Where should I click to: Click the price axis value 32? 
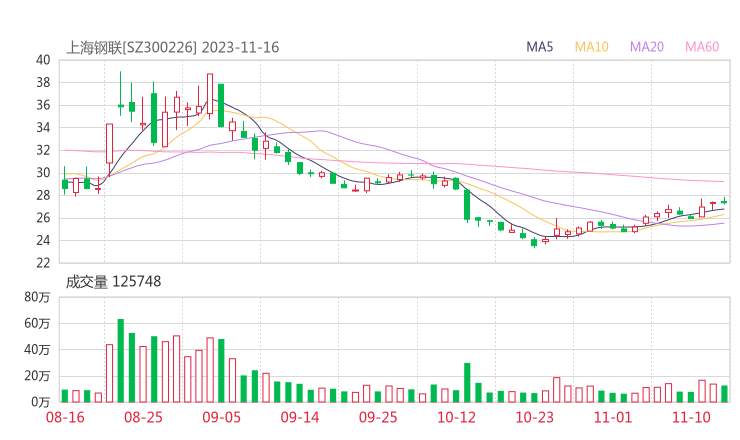pyautogui.click(x=43, y=150)
